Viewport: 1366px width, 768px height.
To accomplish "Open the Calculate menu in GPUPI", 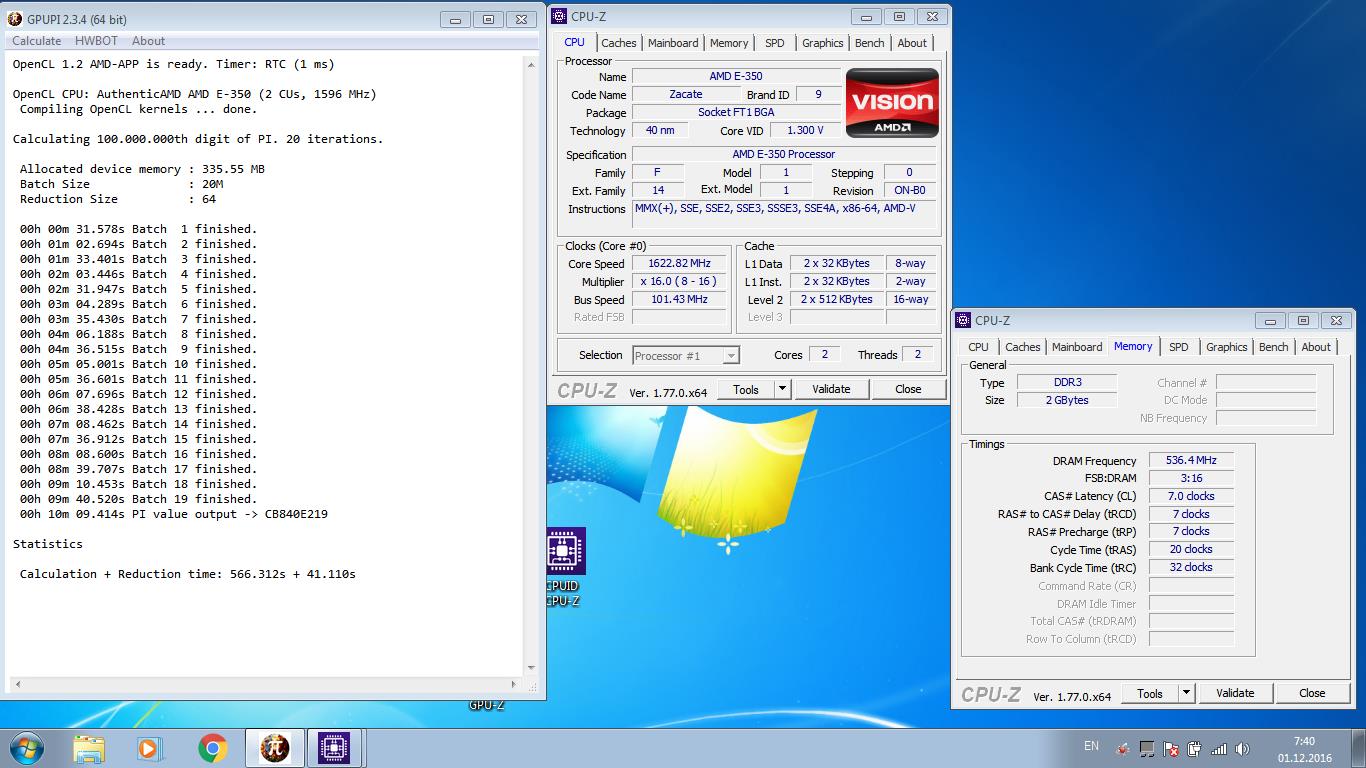I will tap(36, 41).
